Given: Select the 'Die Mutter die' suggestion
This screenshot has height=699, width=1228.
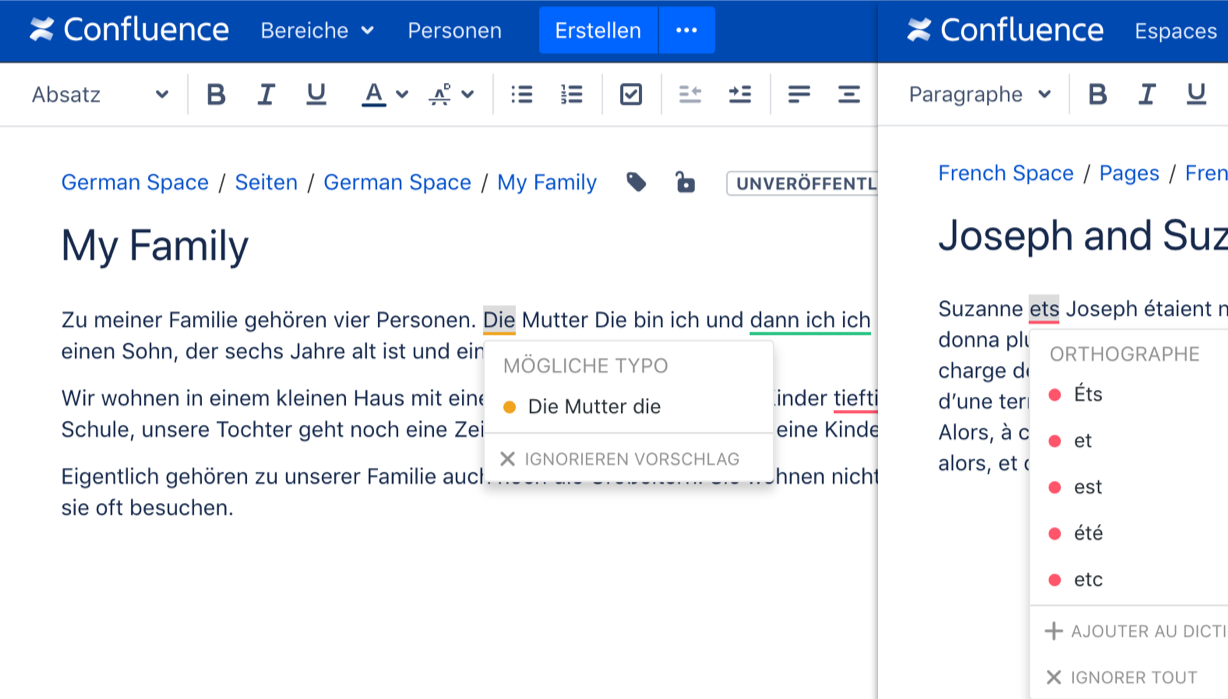Looking at the screenshot, I should [x=594, y=407].
